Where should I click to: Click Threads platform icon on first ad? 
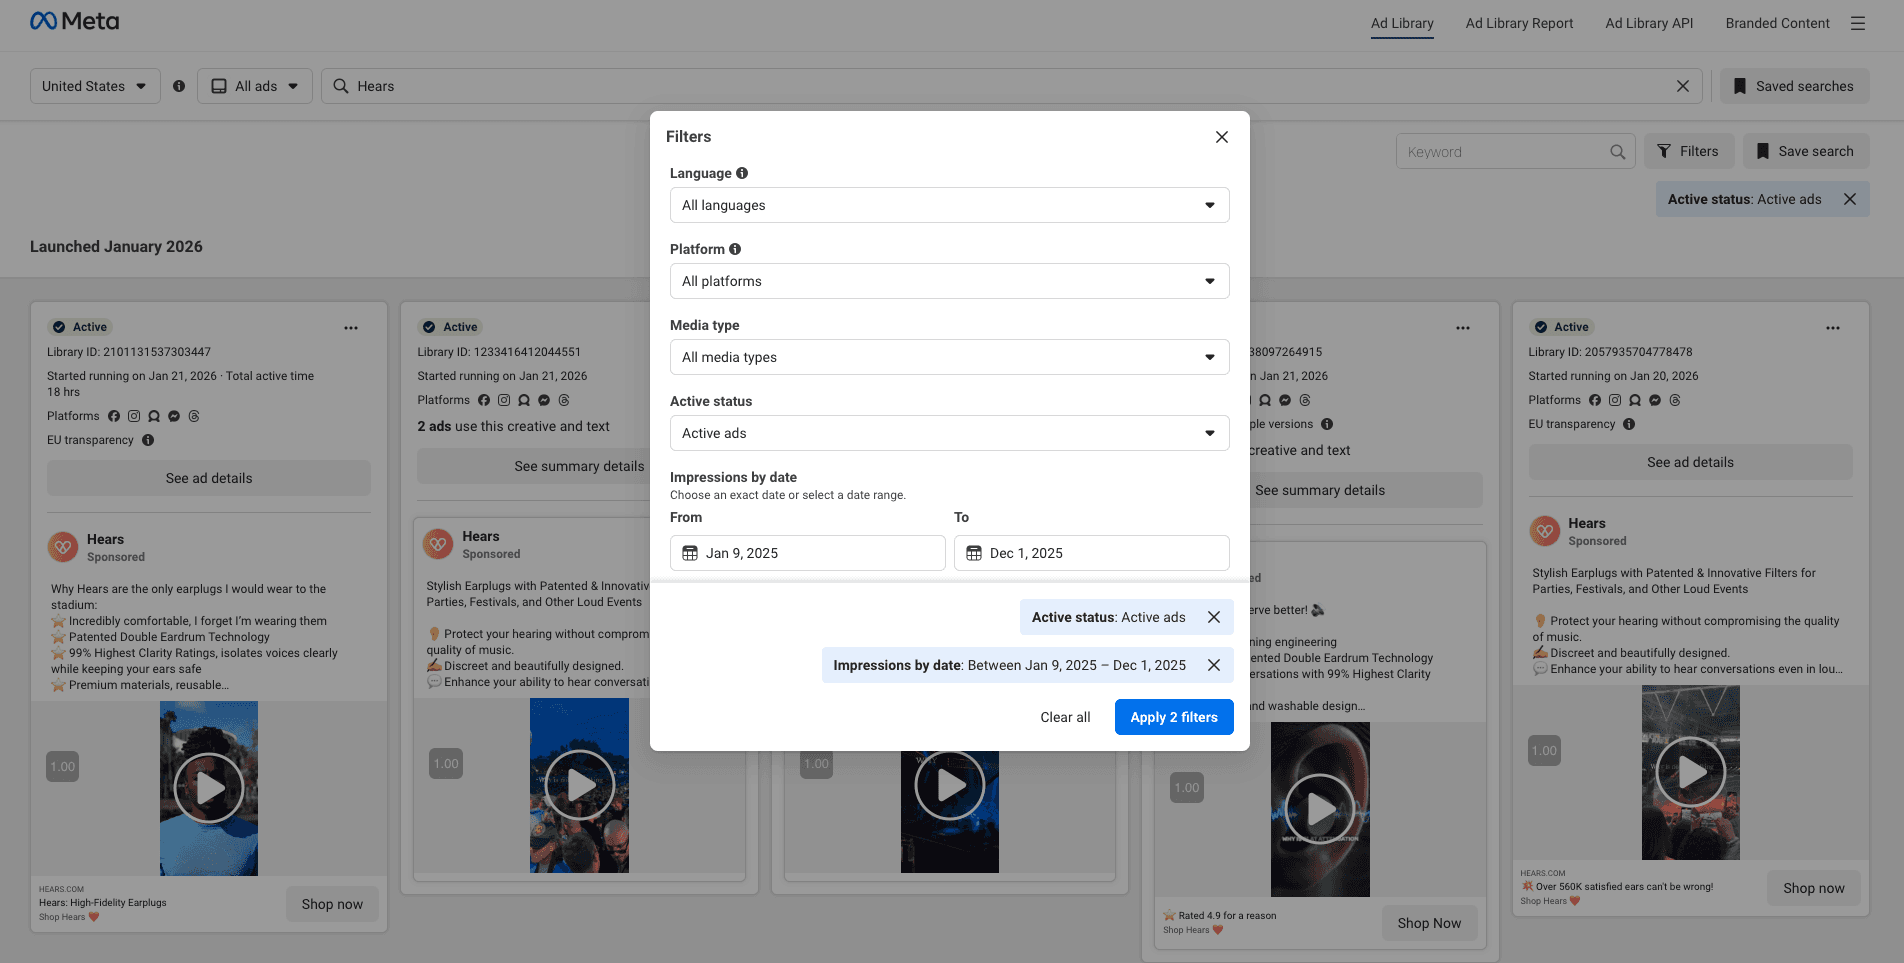tap(194, 416)
